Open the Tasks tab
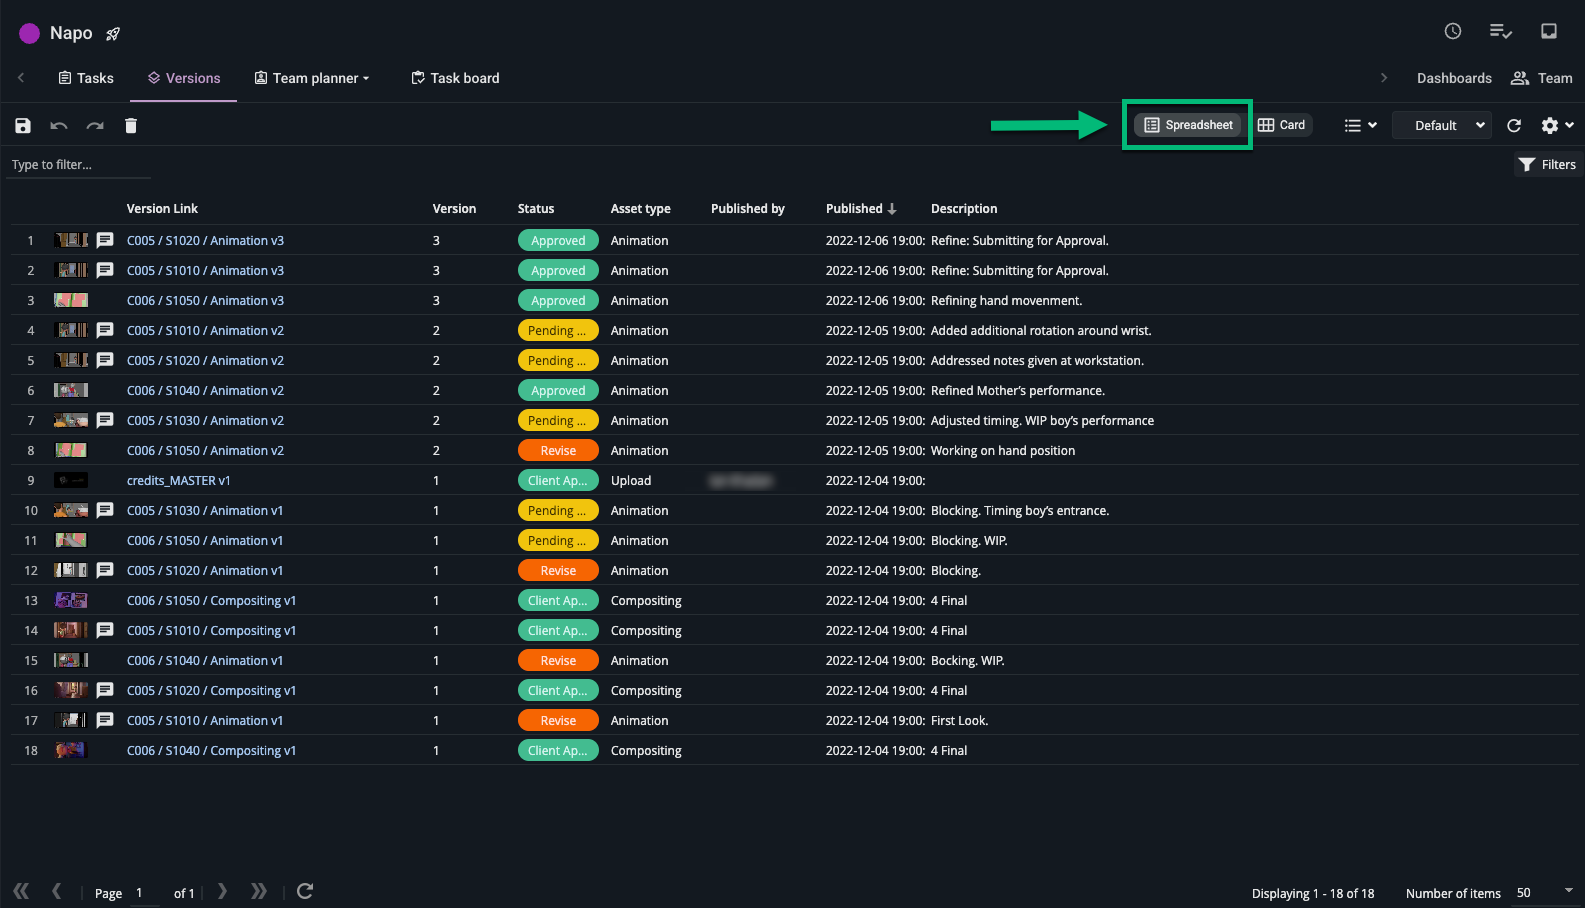This screenshot has height=908, width=1585. click(86, 78)
